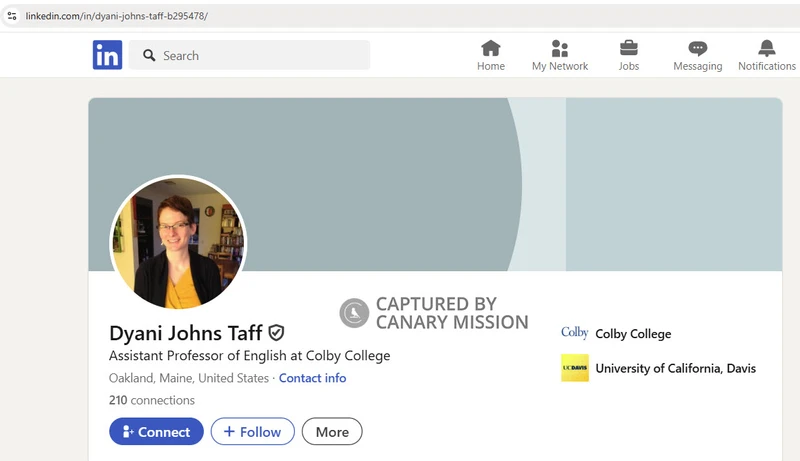Focus the Search input field
The image size is (800, 461).
click(x=249, y=55)
